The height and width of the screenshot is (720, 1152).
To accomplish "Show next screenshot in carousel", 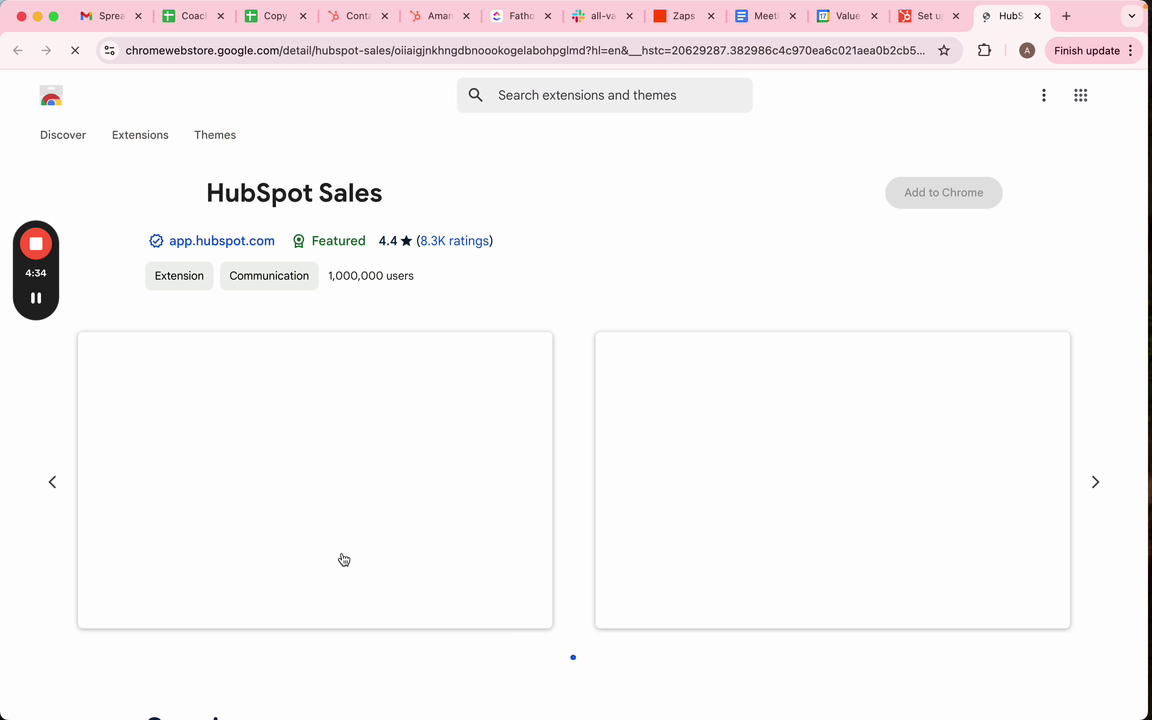I will tap(1095, 482).
